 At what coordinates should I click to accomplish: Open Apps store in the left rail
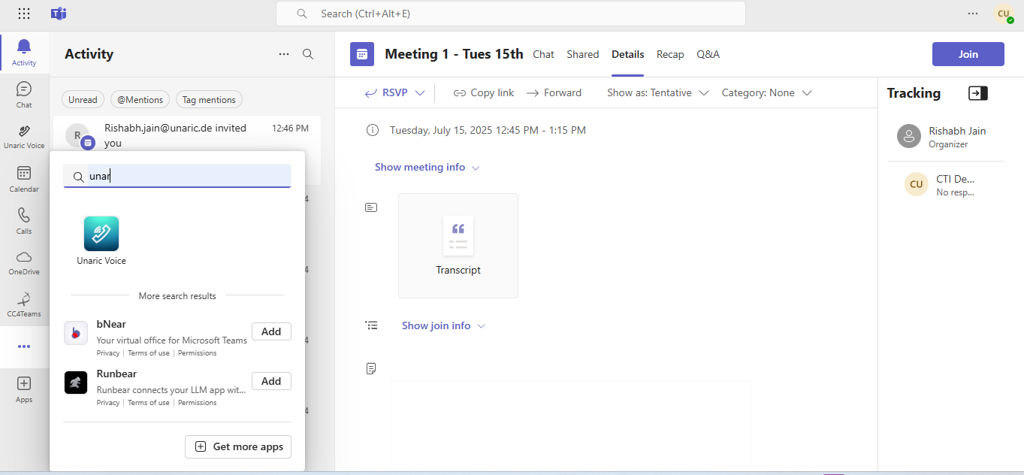coord(24,389)
